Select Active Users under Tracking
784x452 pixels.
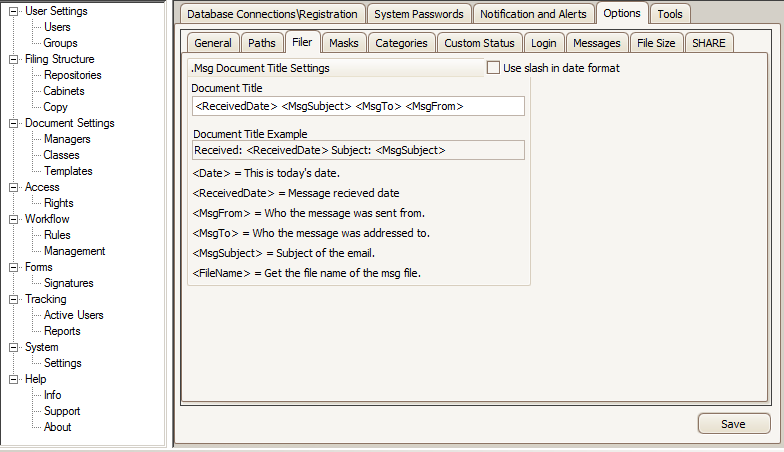coord(74,315)
